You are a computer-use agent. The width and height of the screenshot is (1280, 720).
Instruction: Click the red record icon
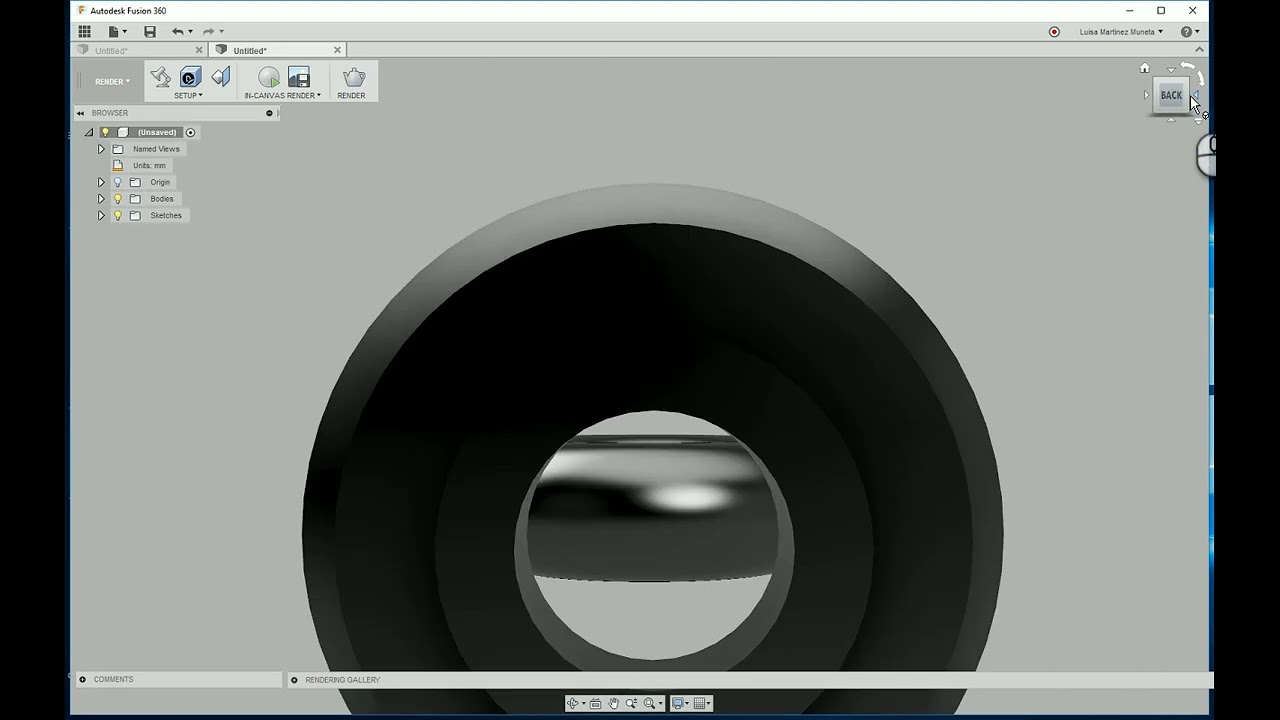coord(1054,32)
